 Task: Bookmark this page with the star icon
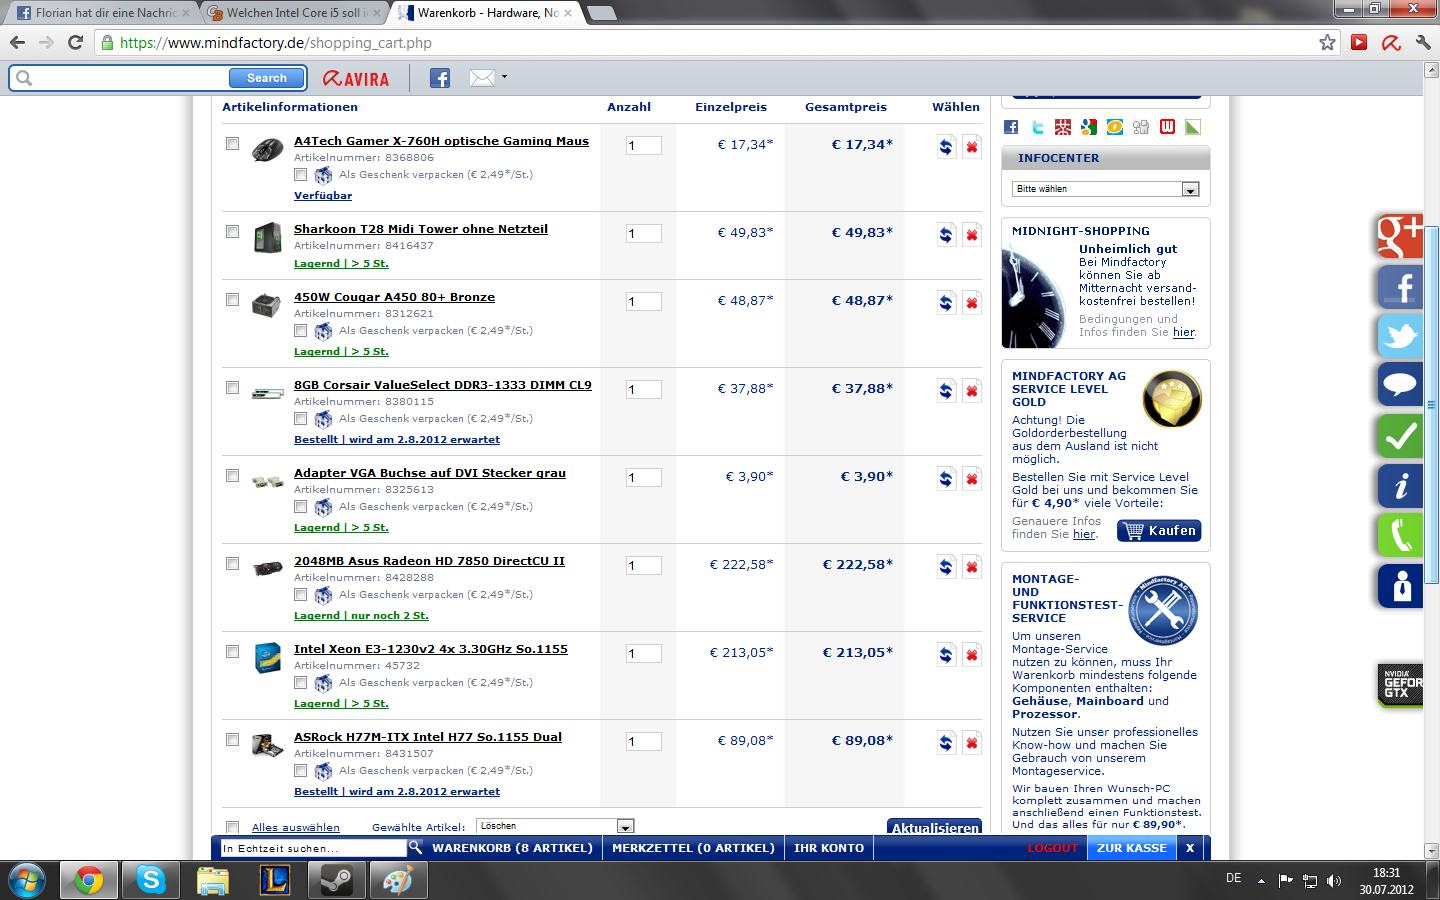[1327, 42]
